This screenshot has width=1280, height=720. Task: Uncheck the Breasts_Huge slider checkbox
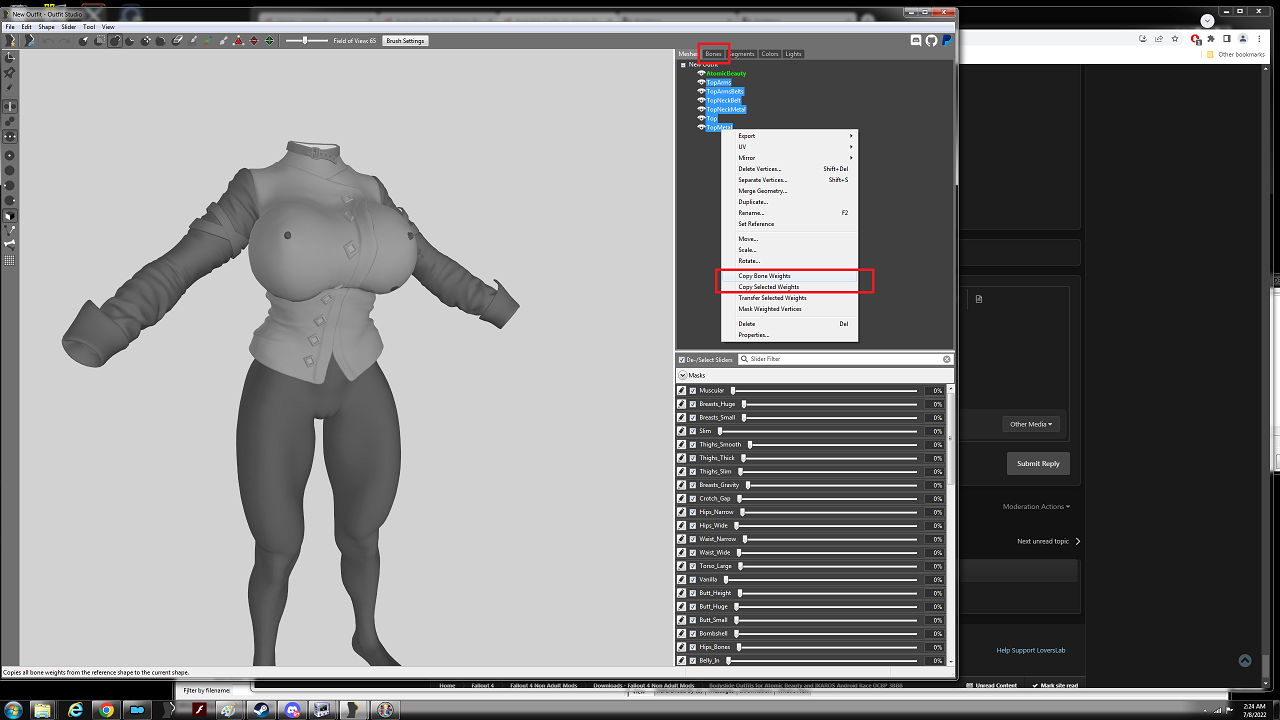click(692, 404)
